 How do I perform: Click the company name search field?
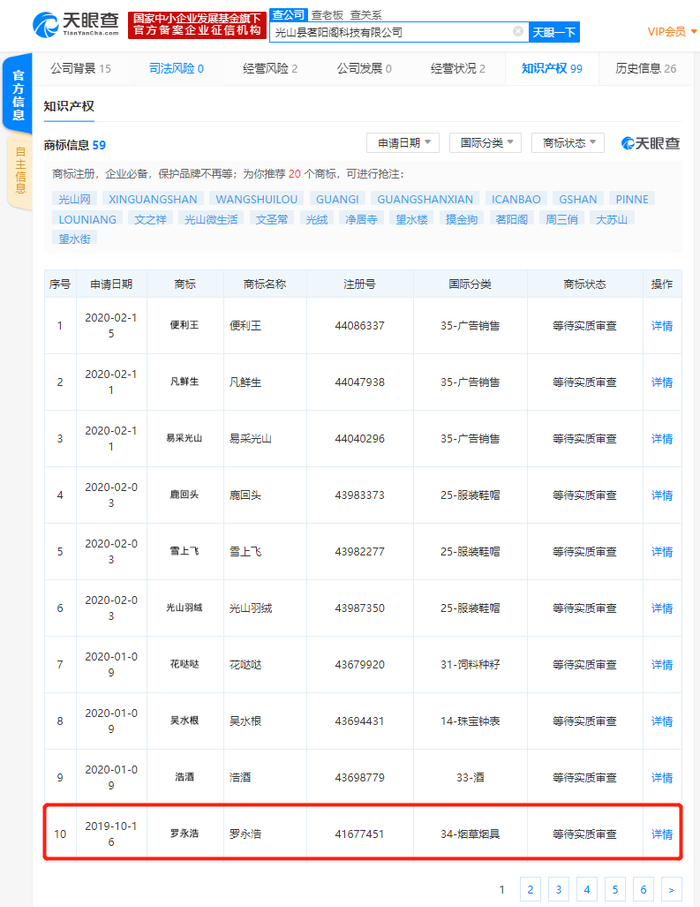point(392,32)
